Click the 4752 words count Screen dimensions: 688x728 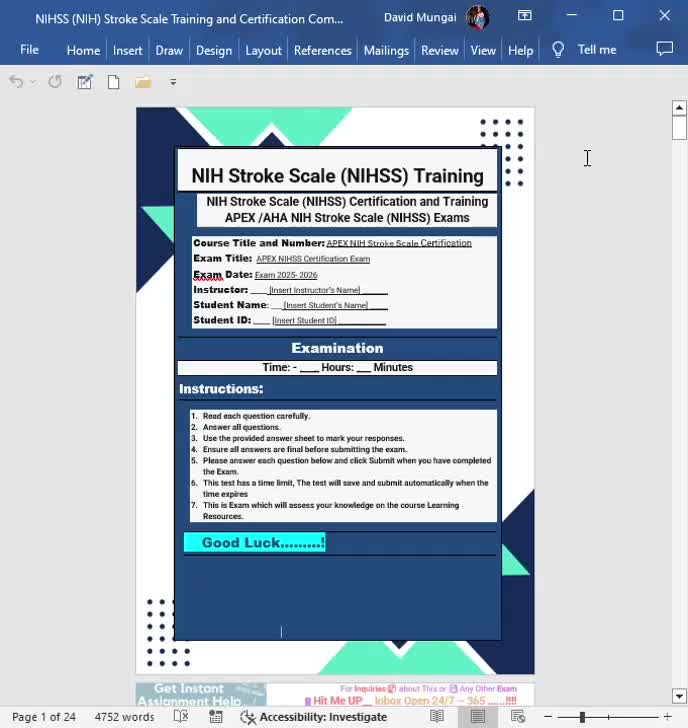coord(124,717)
